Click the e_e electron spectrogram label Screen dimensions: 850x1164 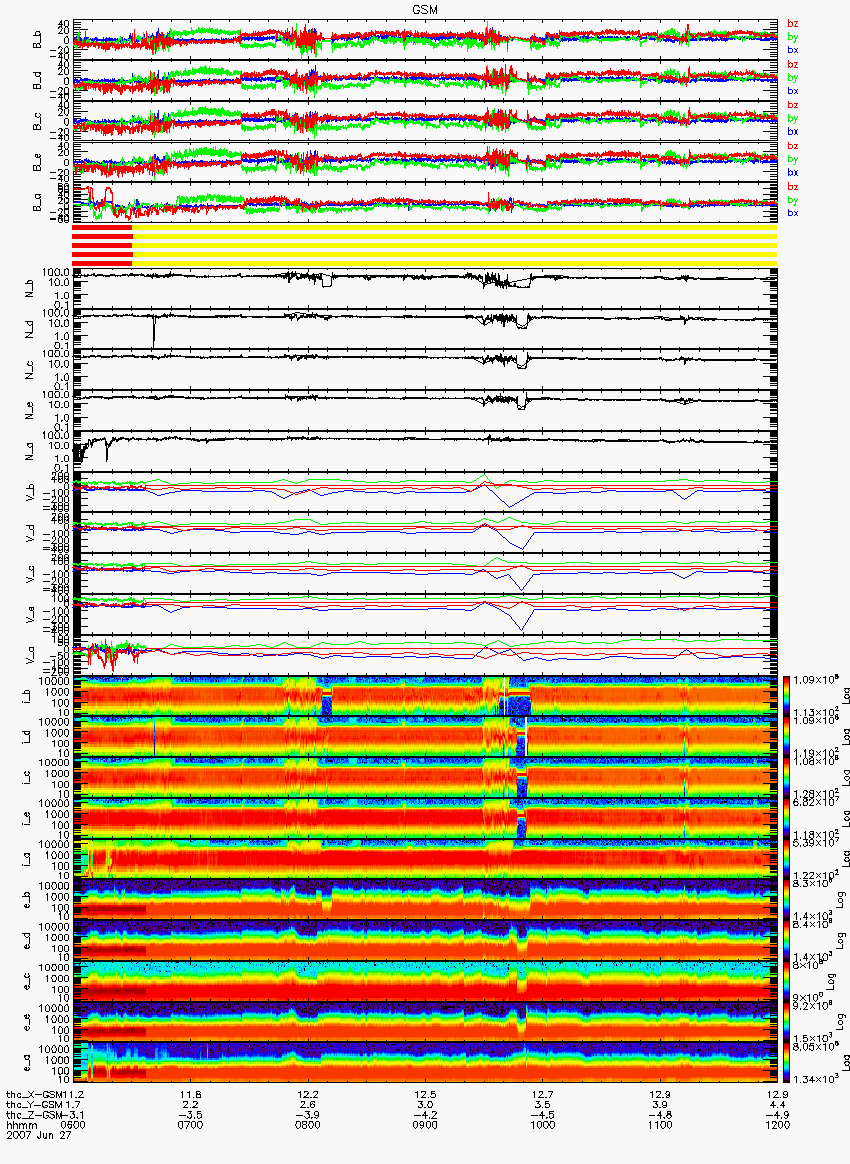tap(27, 1022)
